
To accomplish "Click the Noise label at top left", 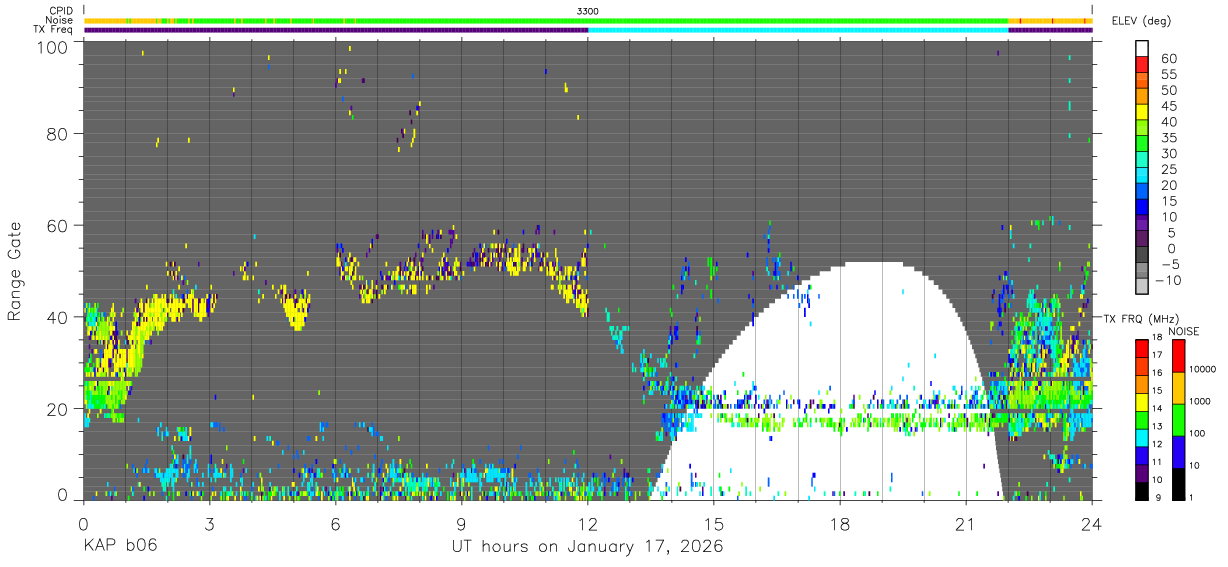I will [x=59, y=20].
